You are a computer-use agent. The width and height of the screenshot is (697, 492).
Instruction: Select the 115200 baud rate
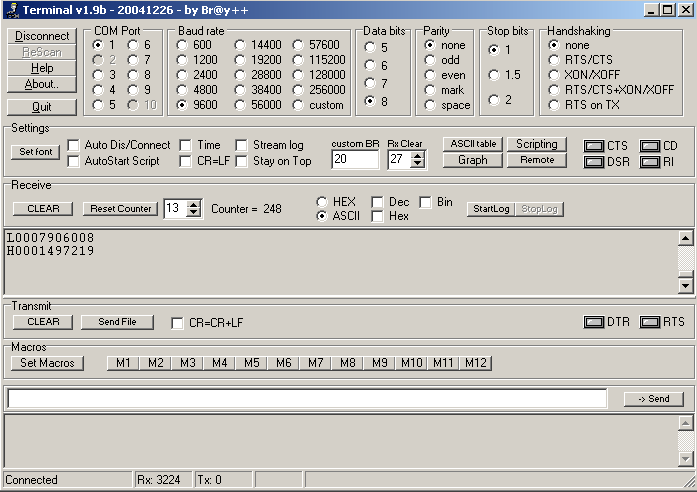(x=299, y=60)
